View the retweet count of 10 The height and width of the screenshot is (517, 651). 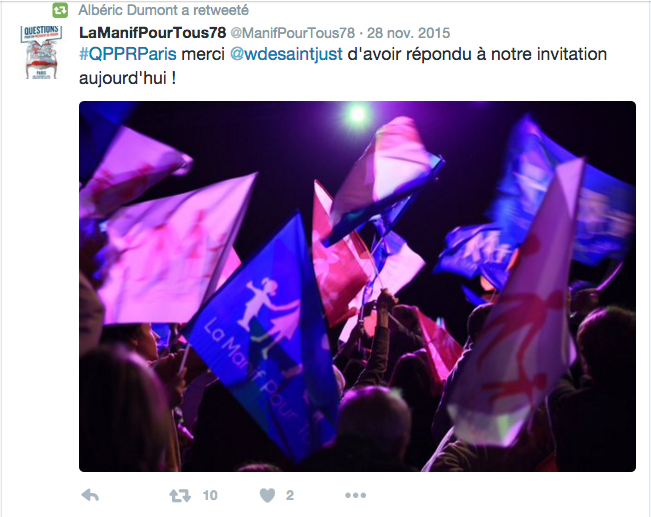click(x=210, y=495)
